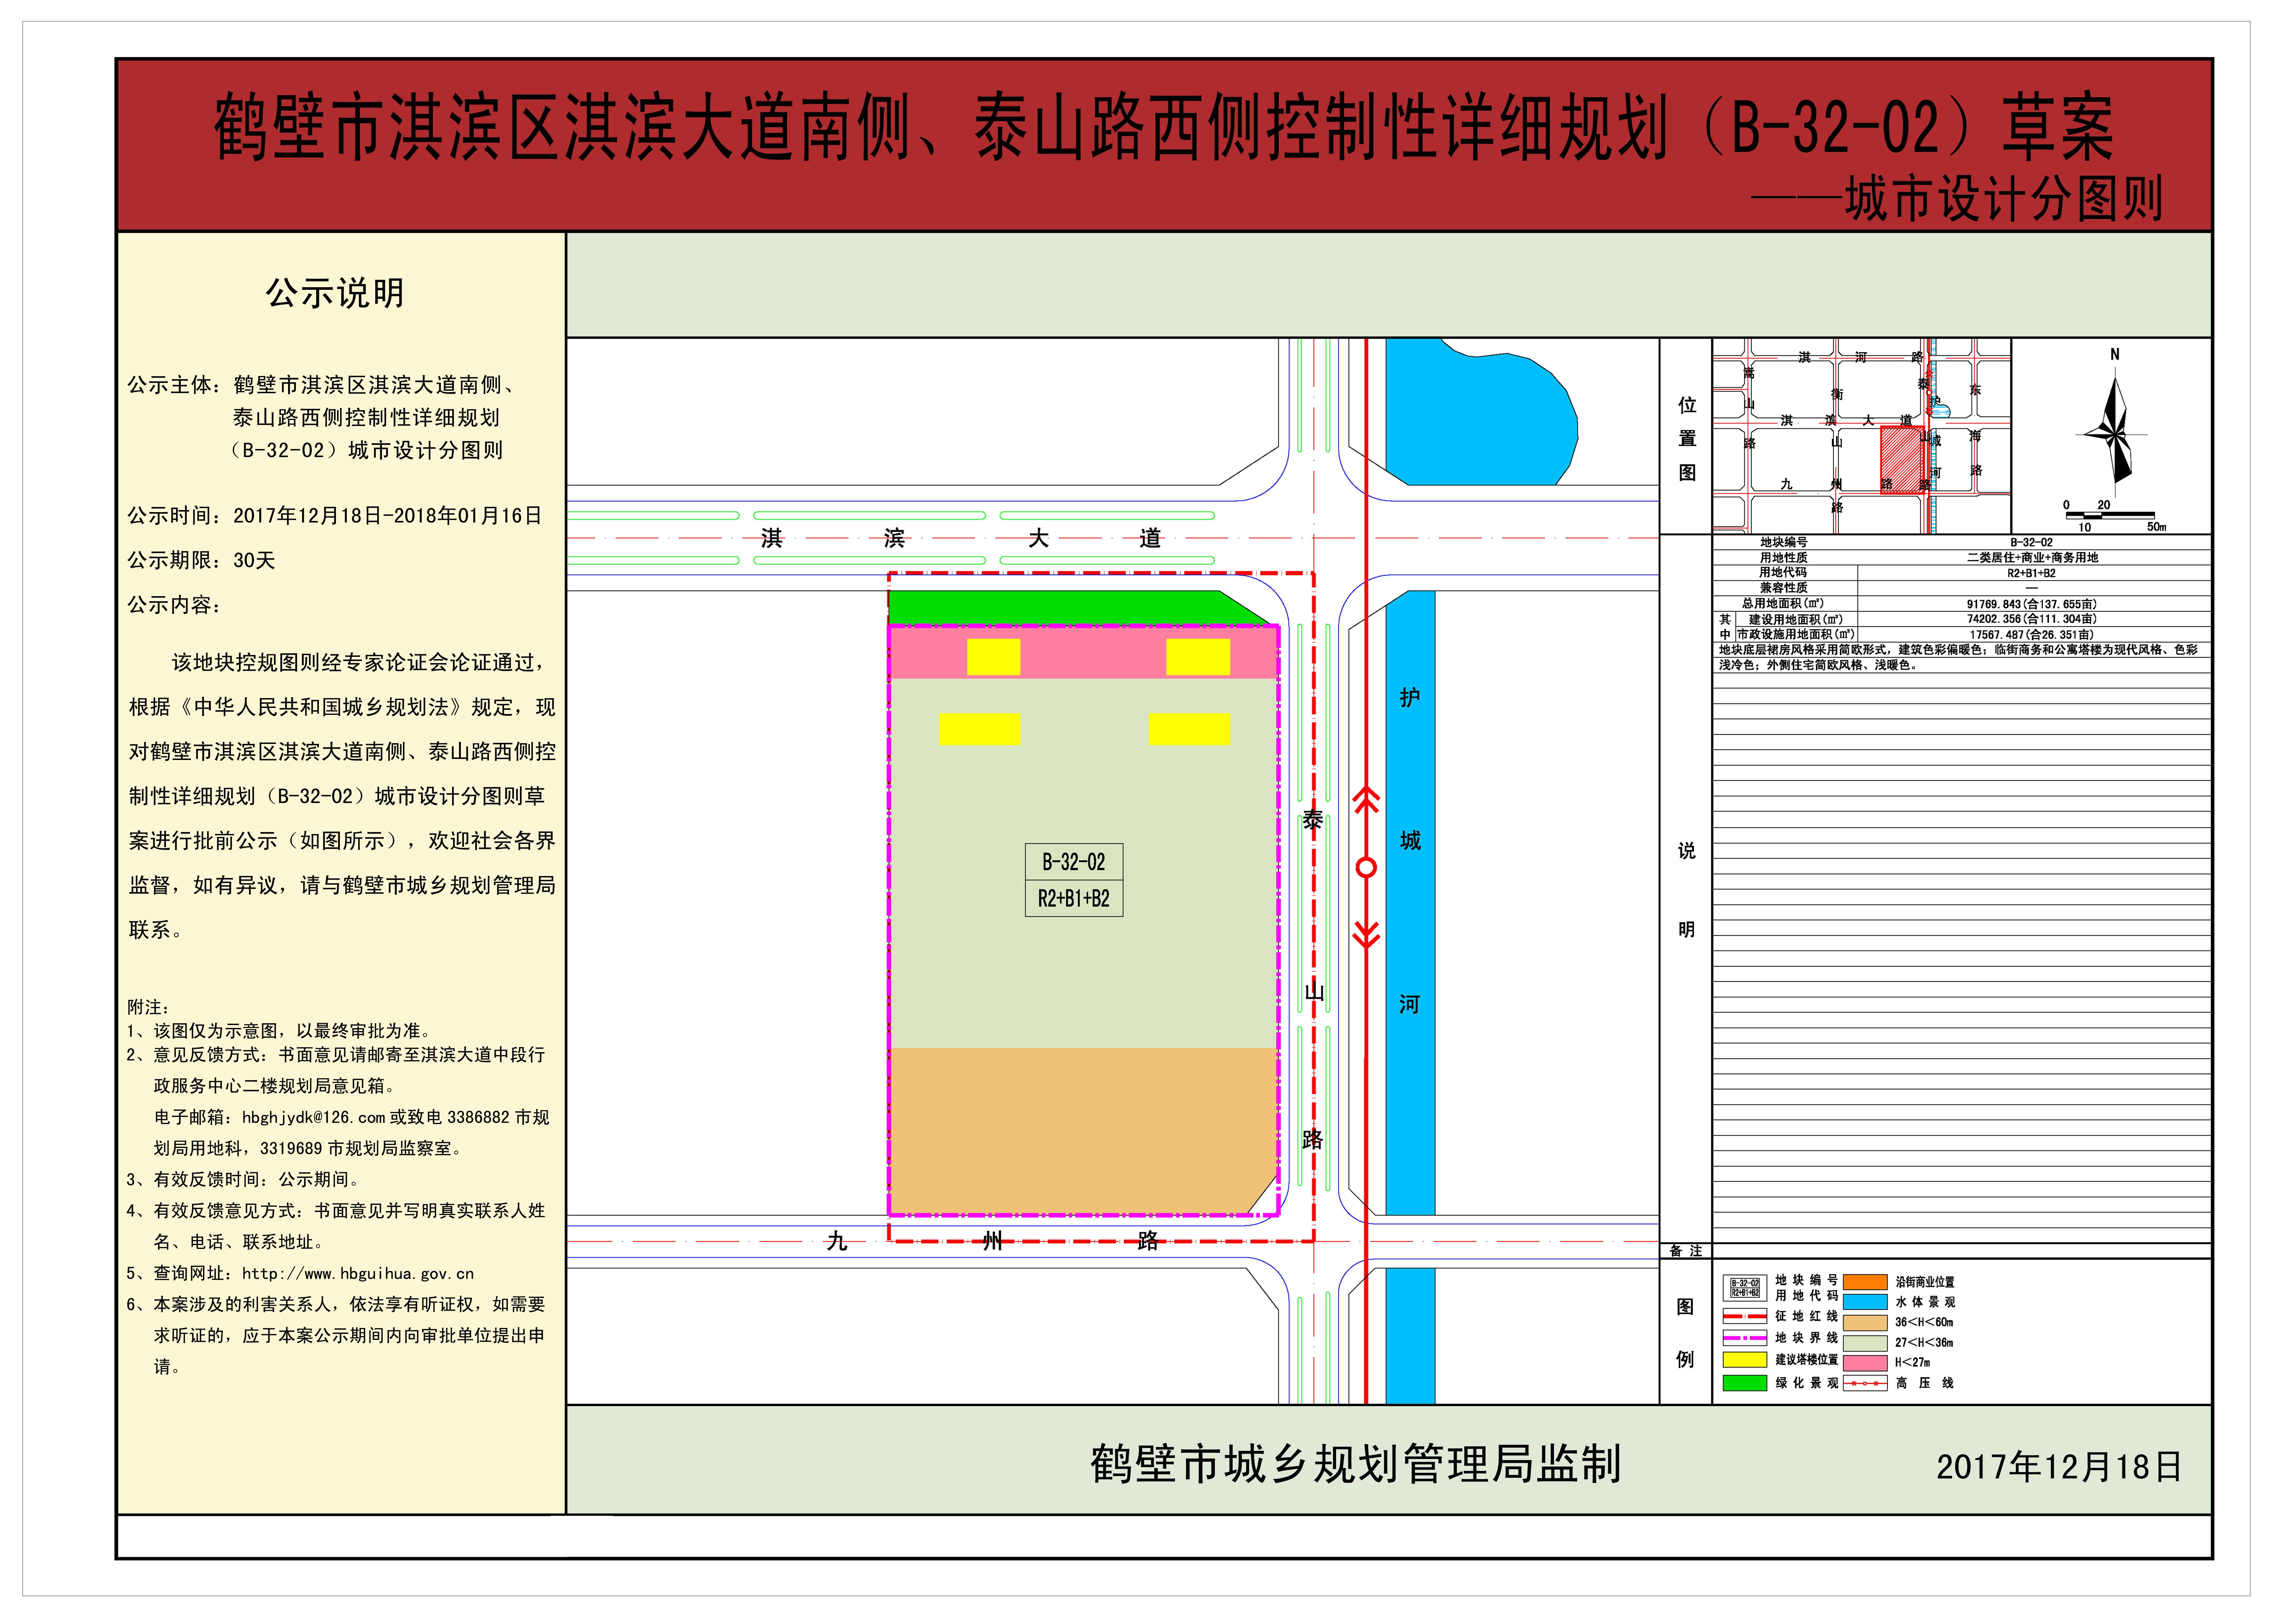
Task: Click the green landscape strip on main map
Action: click(1070, 608)
